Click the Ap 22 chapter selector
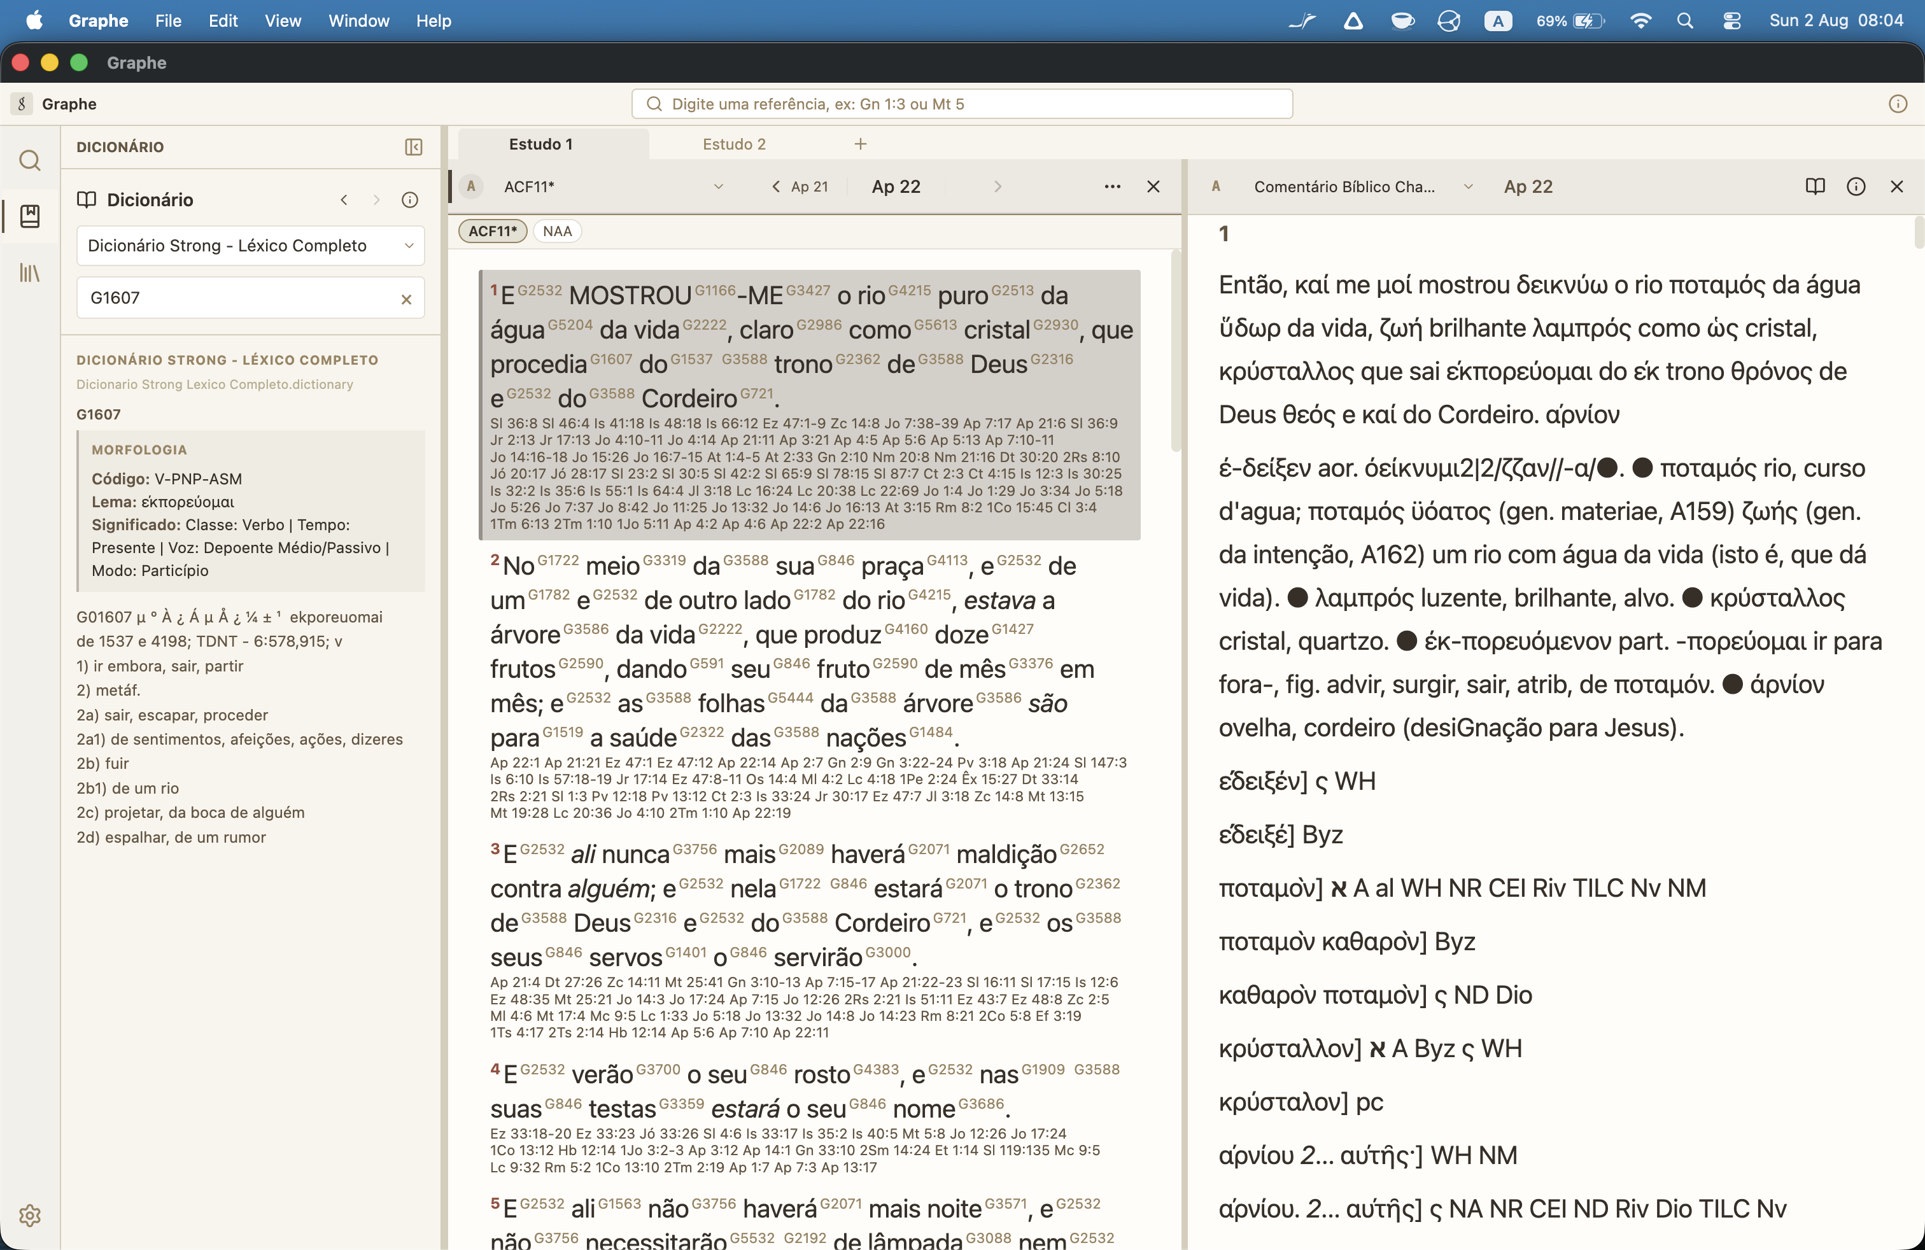Viewport: 1925px width, 1250px height. 896,187
